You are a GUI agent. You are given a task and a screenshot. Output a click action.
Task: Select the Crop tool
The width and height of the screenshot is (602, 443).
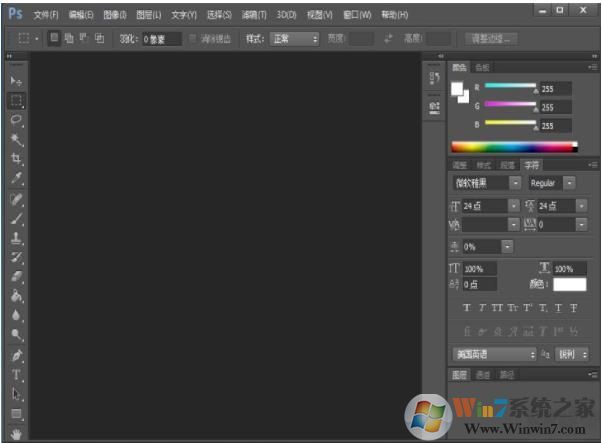(16, 159)
